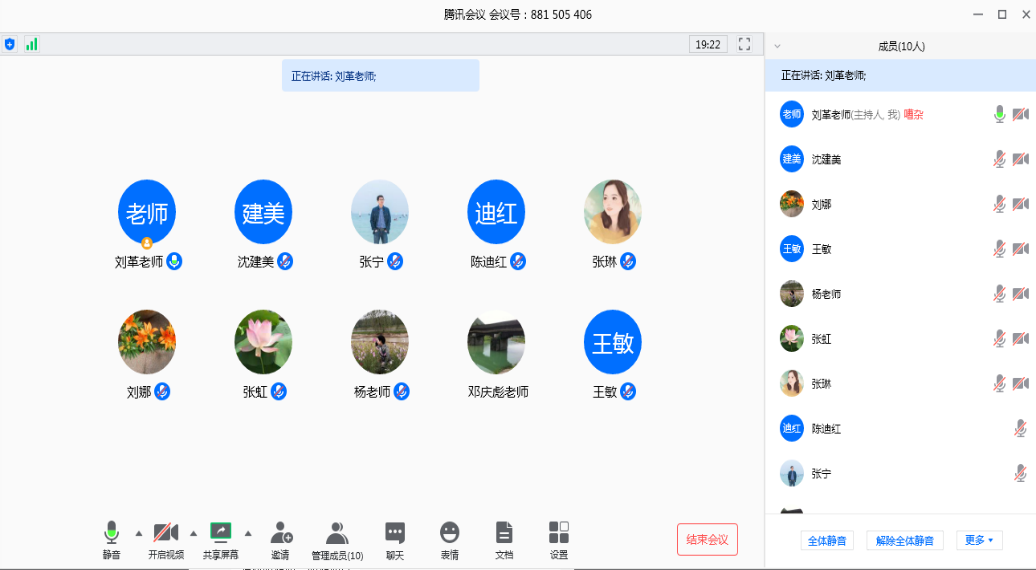Toggle 沈建美's microphone in member list
This screenshot has height=570, width=1036.
coord(999,159)
